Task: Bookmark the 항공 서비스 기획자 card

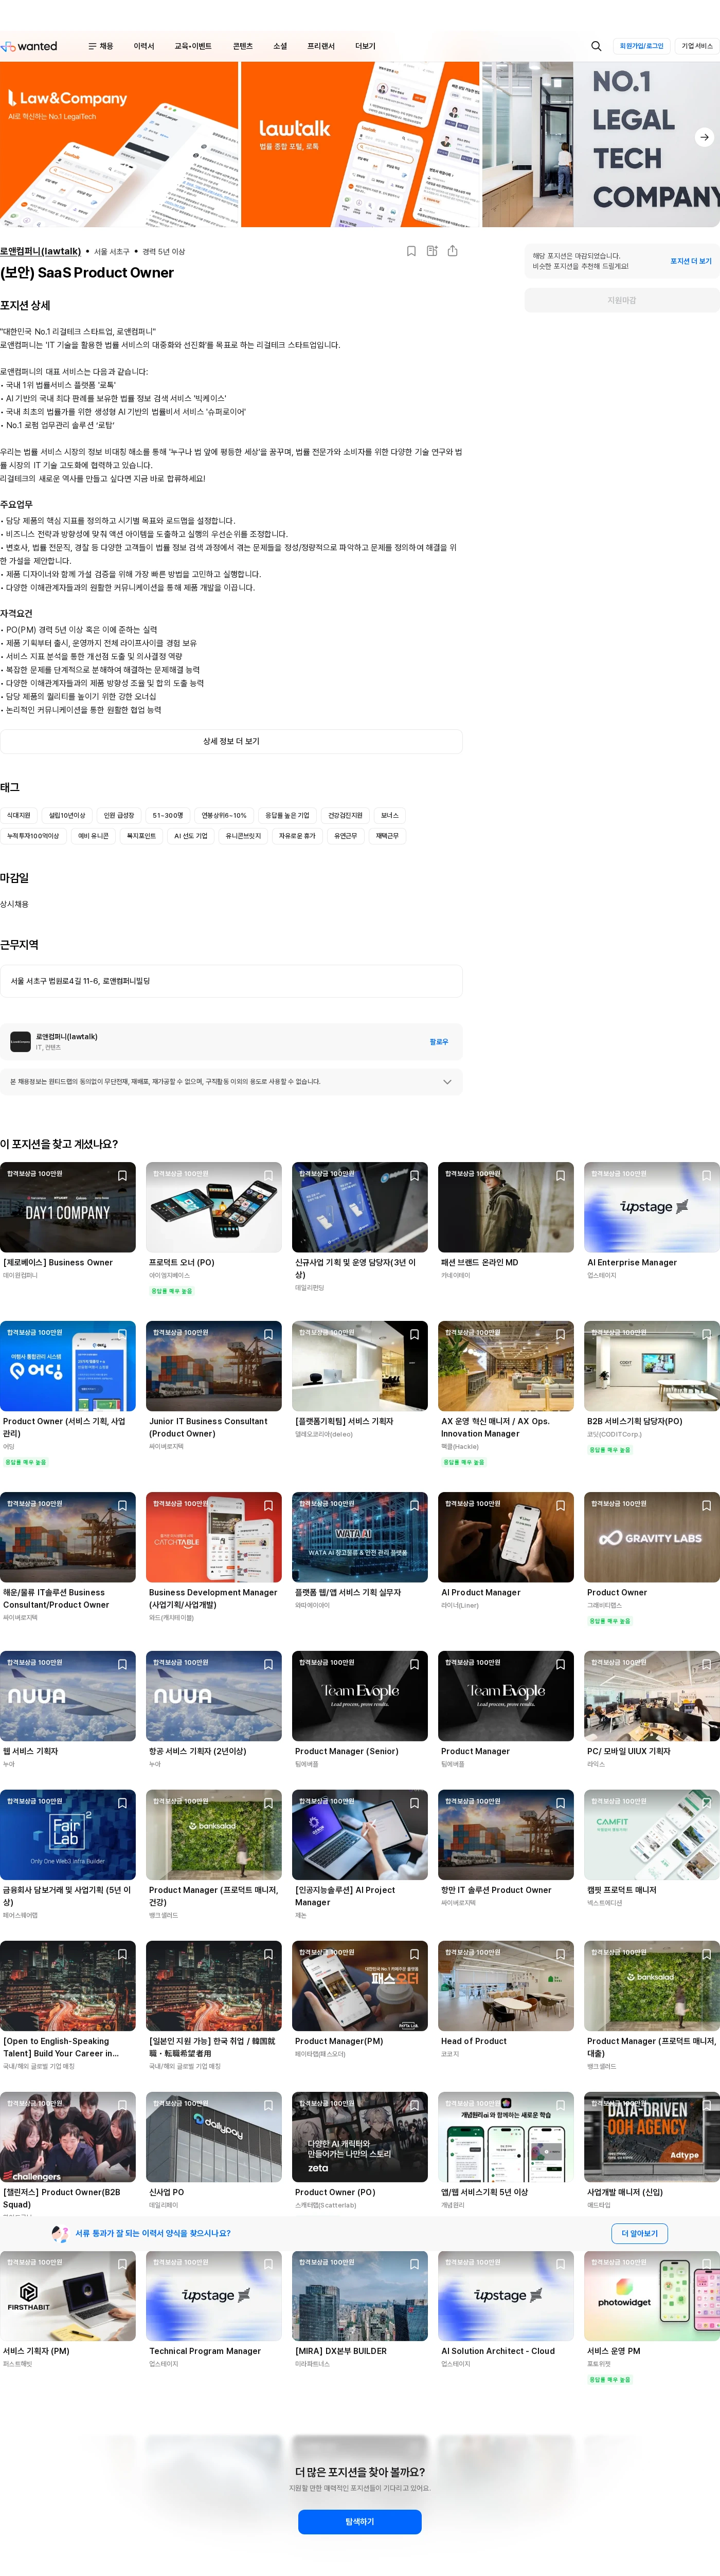Action: tap(268, 1665)
